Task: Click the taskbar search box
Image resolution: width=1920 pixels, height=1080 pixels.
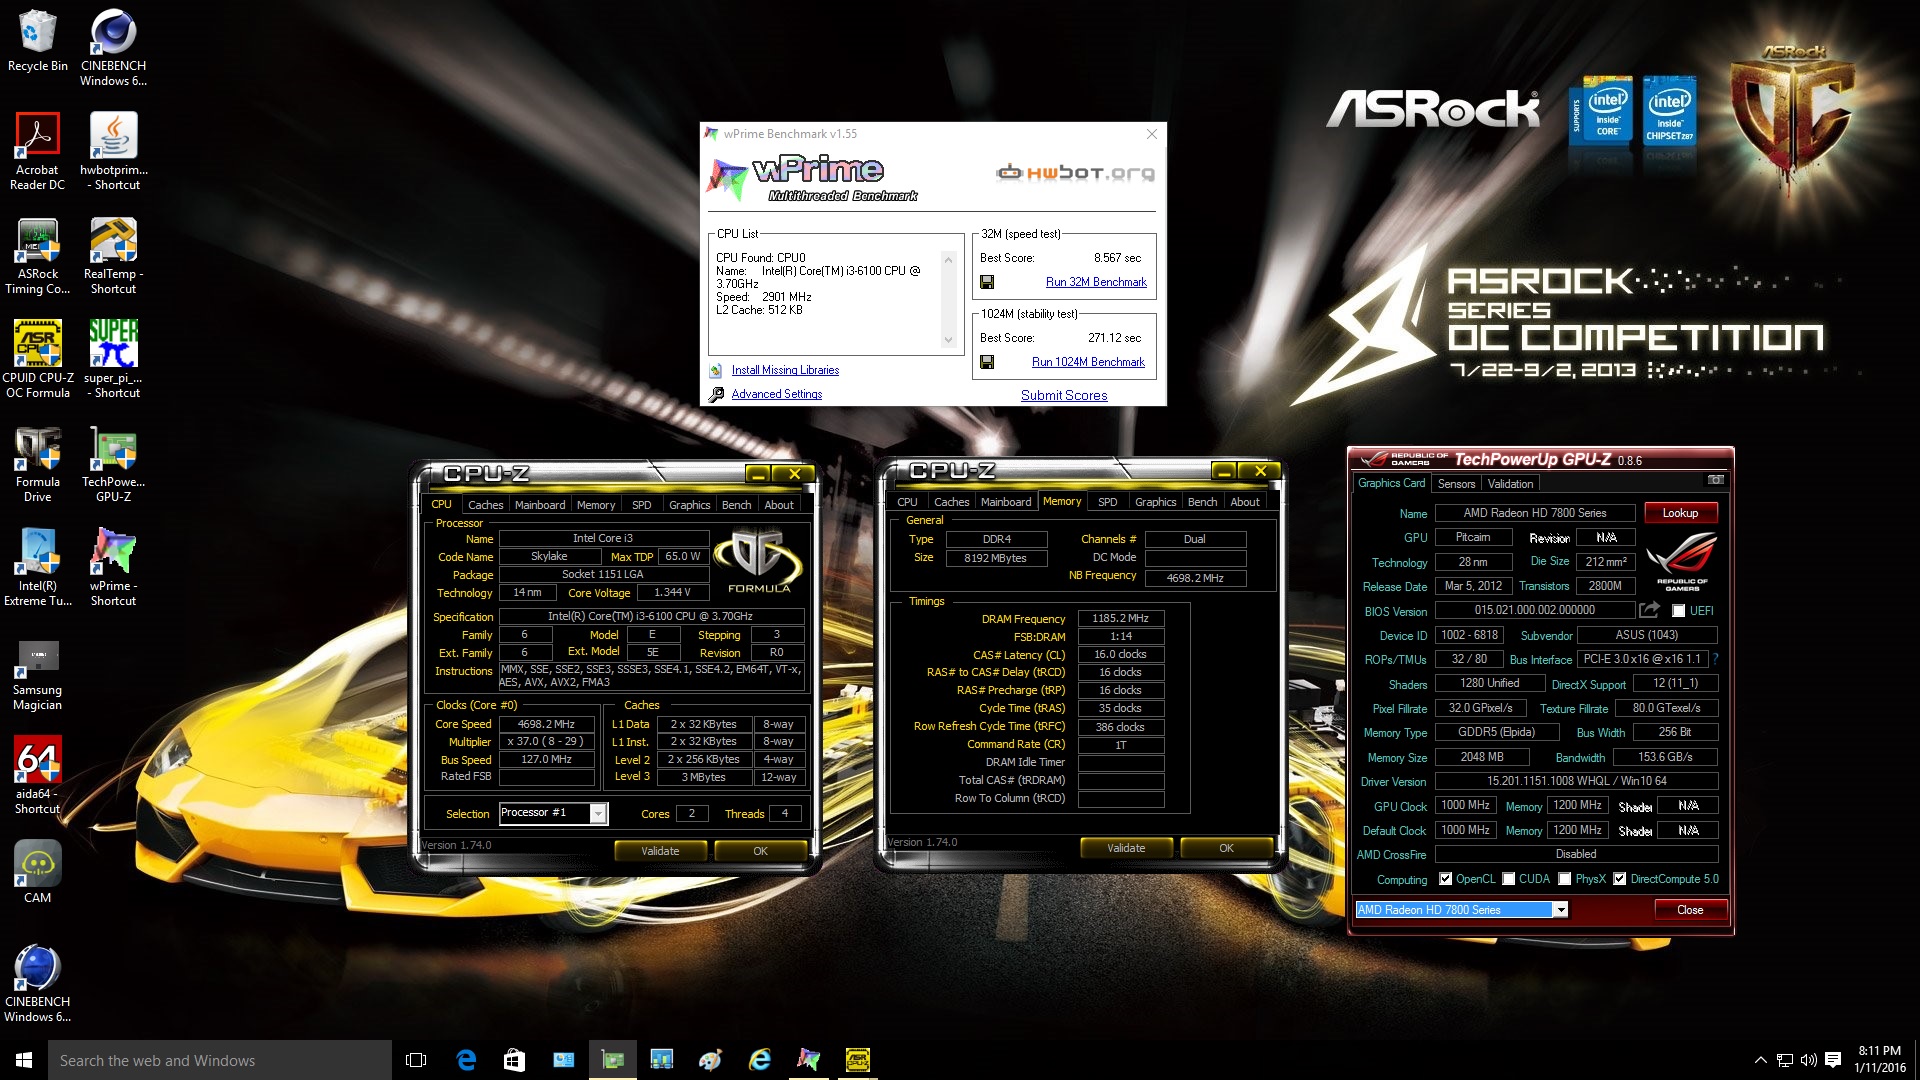Action: 220,1060
